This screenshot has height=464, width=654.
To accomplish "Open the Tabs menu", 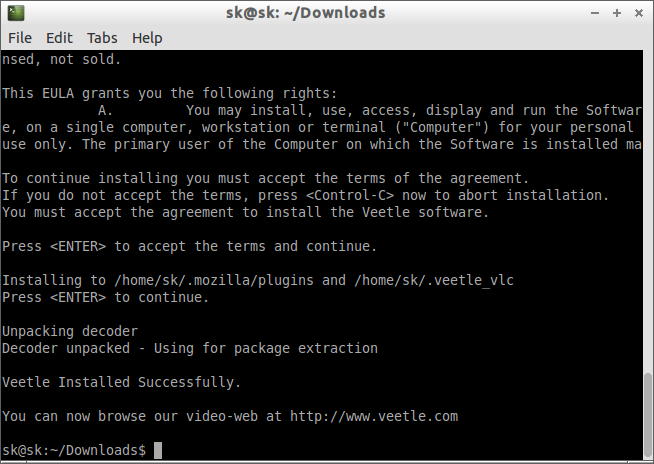I will (102, 38).
